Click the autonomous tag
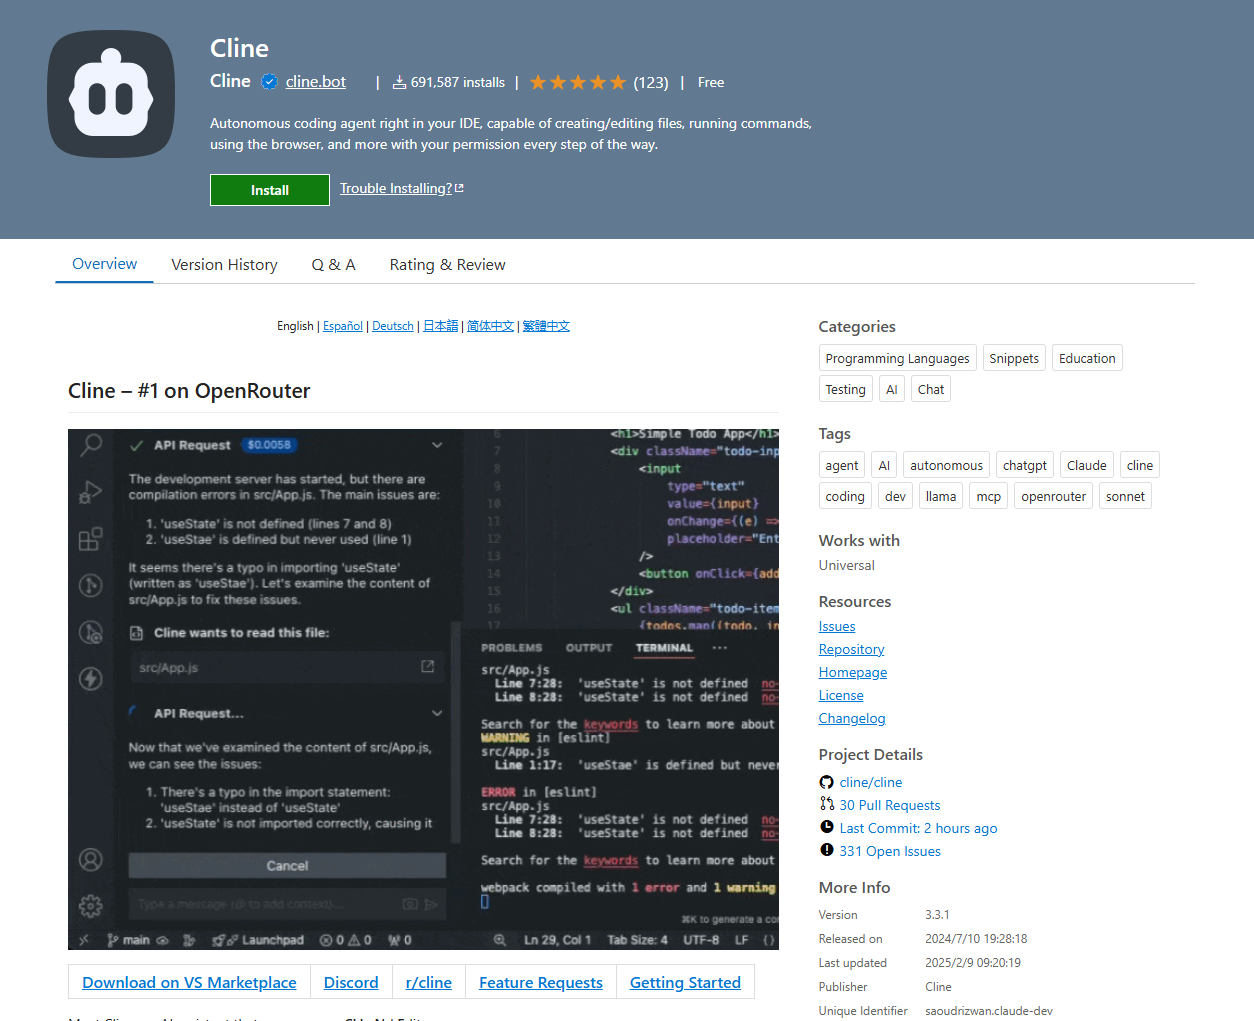Image resolution: width=1254 pixels, height=1021 pixels. 946,465
